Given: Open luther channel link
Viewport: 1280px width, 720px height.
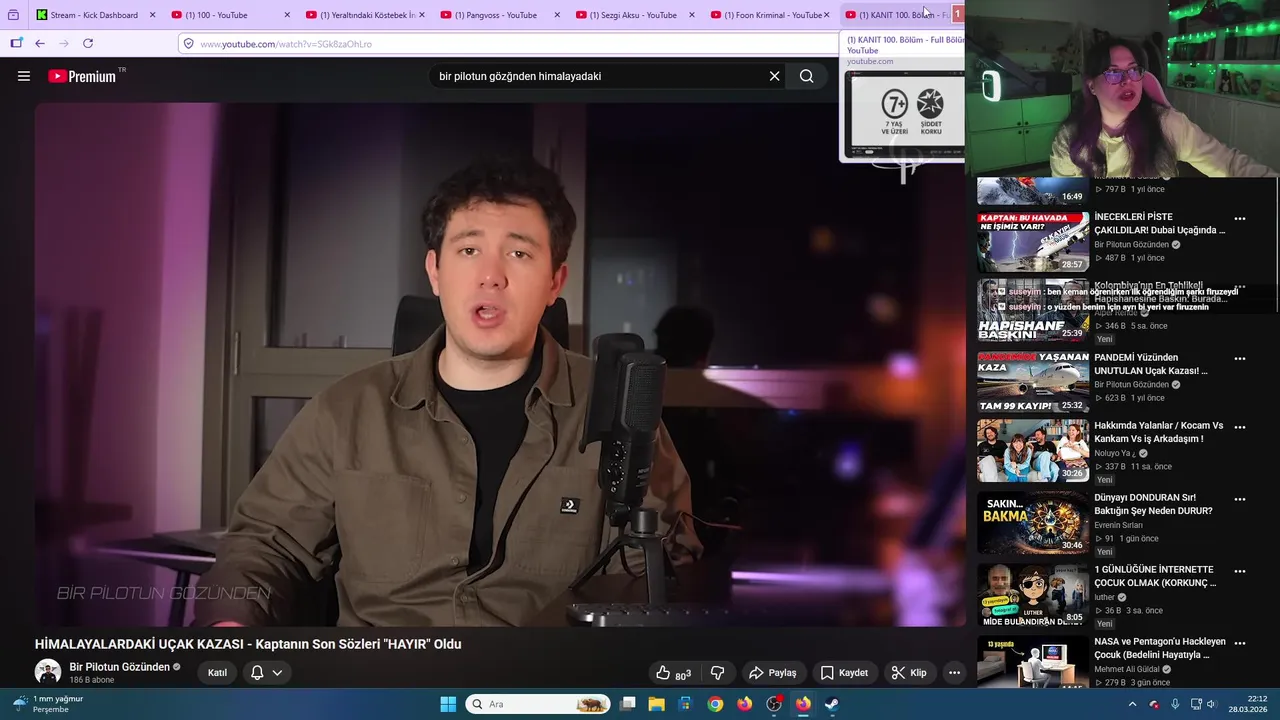Looking at the screenshot, I should pos(1104,597).
